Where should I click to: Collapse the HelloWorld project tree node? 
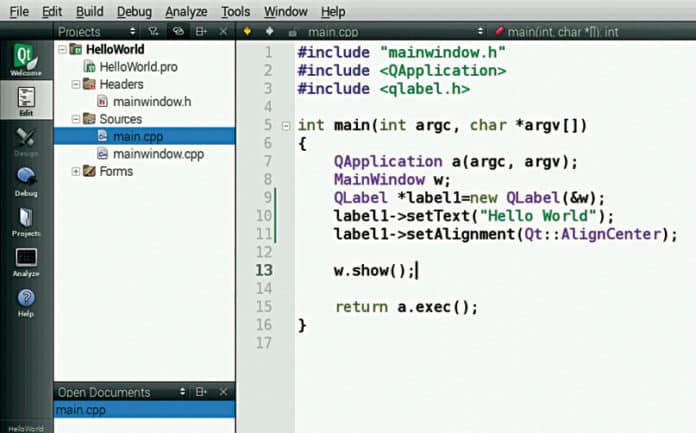coord(63,49)
